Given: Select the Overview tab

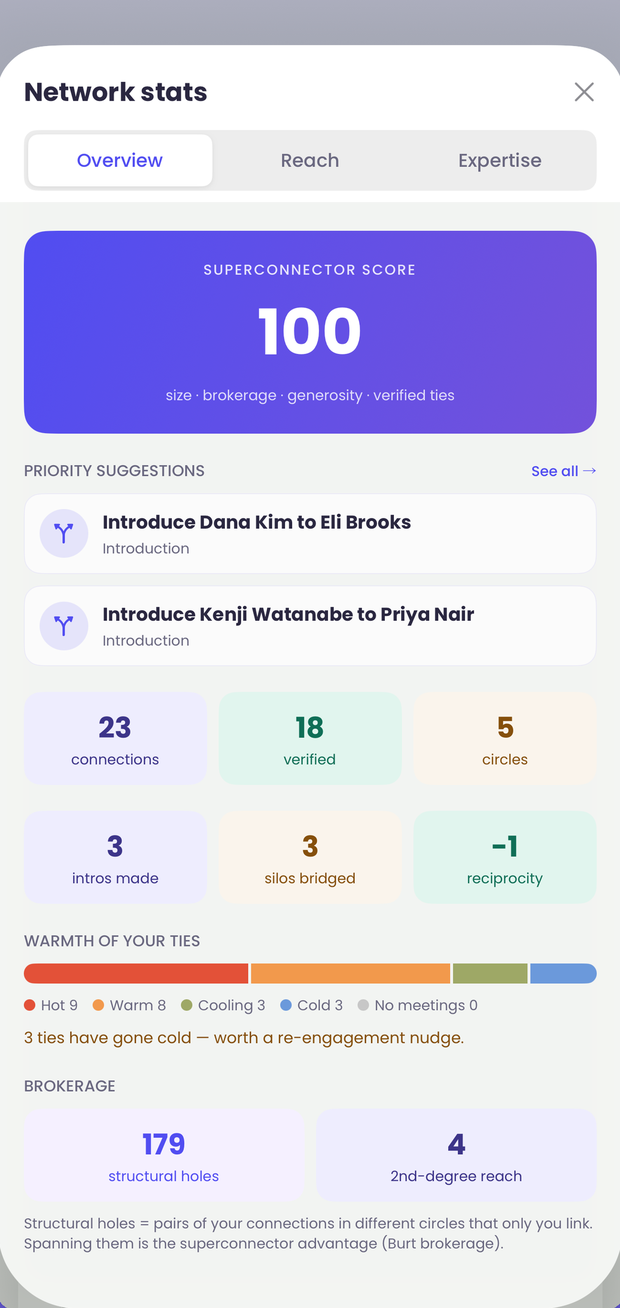Looking at the screenshot, I should [120, 160].
